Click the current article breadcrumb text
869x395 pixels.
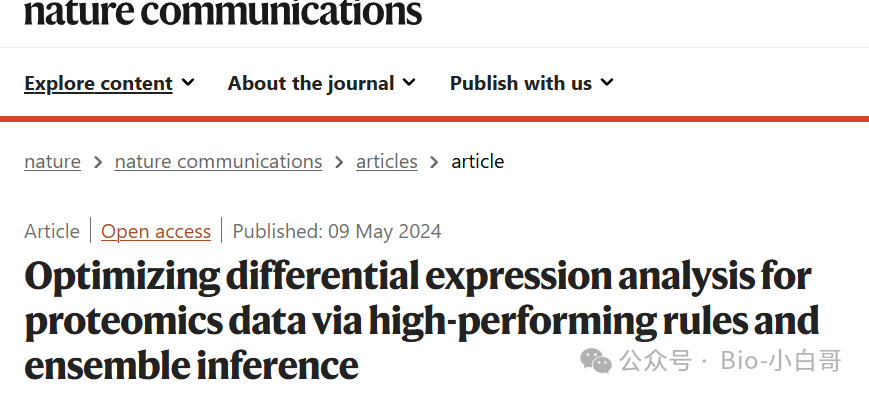pos(478,162)
